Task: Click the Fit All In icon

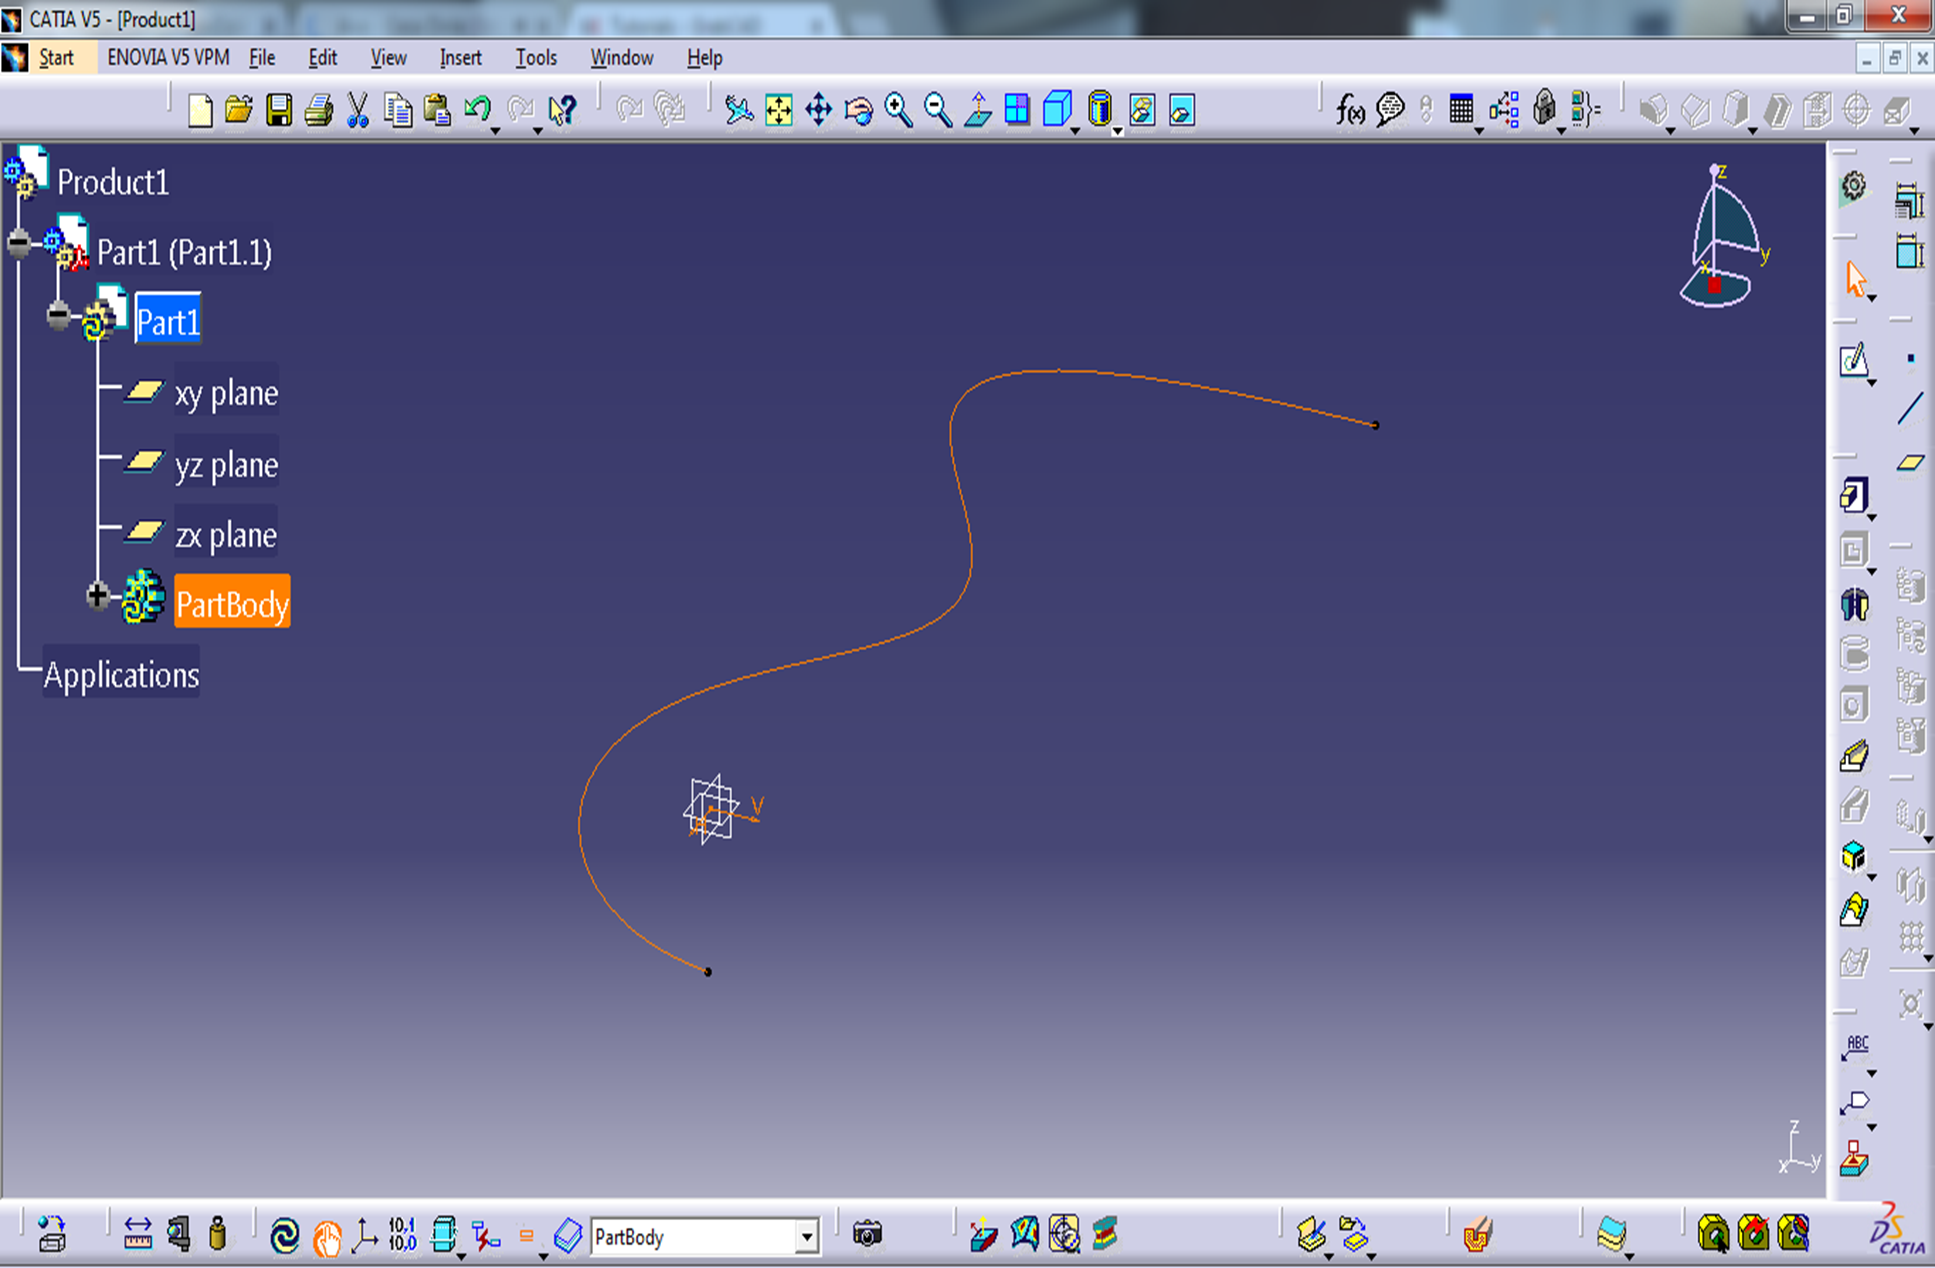Action: tap(778, 110)
